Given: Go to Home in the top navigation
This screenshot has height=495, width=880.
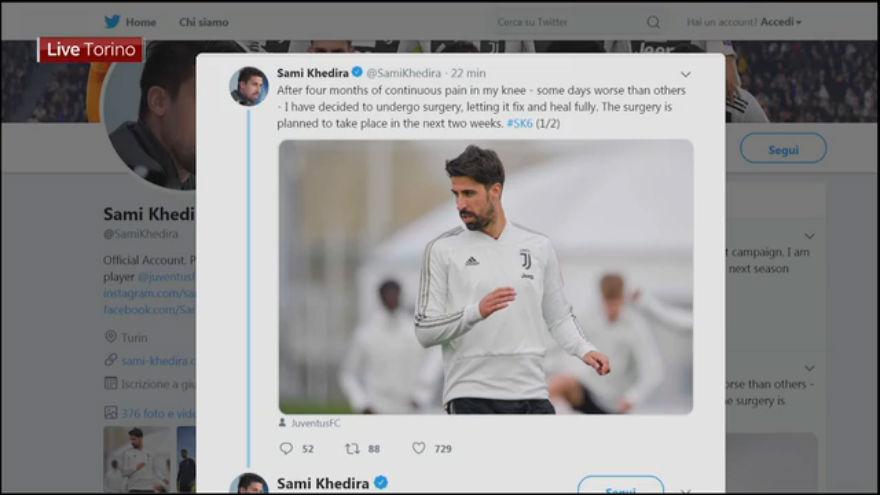Looking at the screenshot, I should pos(140,22).
